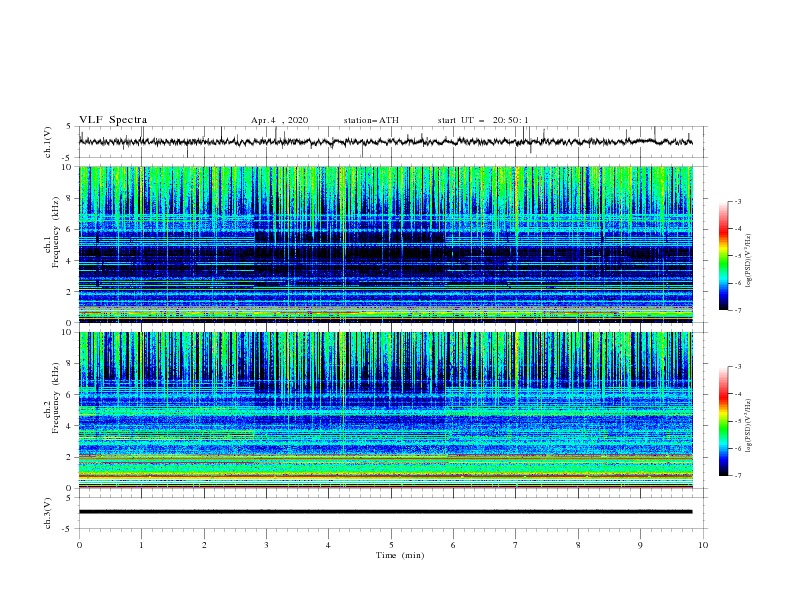Click the ch.2 color bar "log(PSD)(V²/Hz)" label

749,426
